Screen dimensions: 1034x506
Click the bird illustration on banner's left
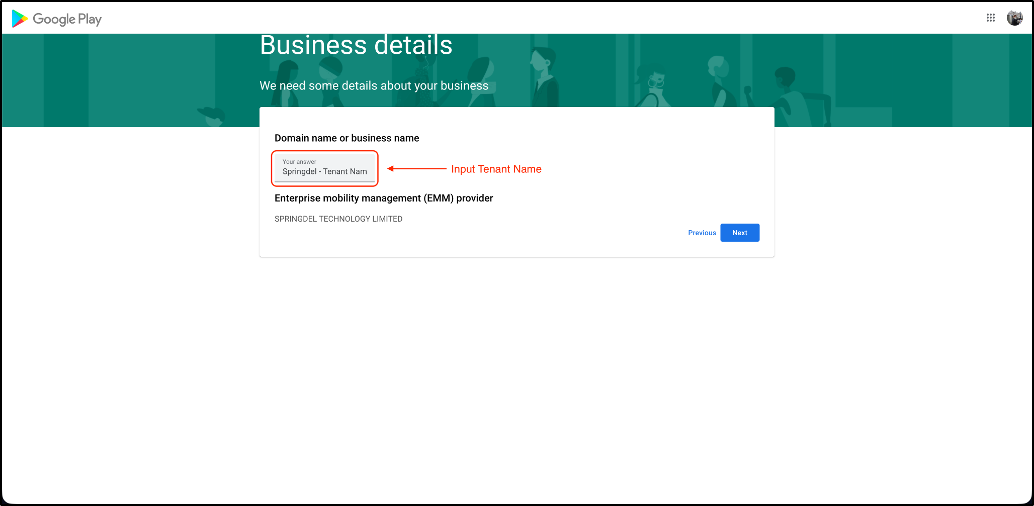point(210,112)
